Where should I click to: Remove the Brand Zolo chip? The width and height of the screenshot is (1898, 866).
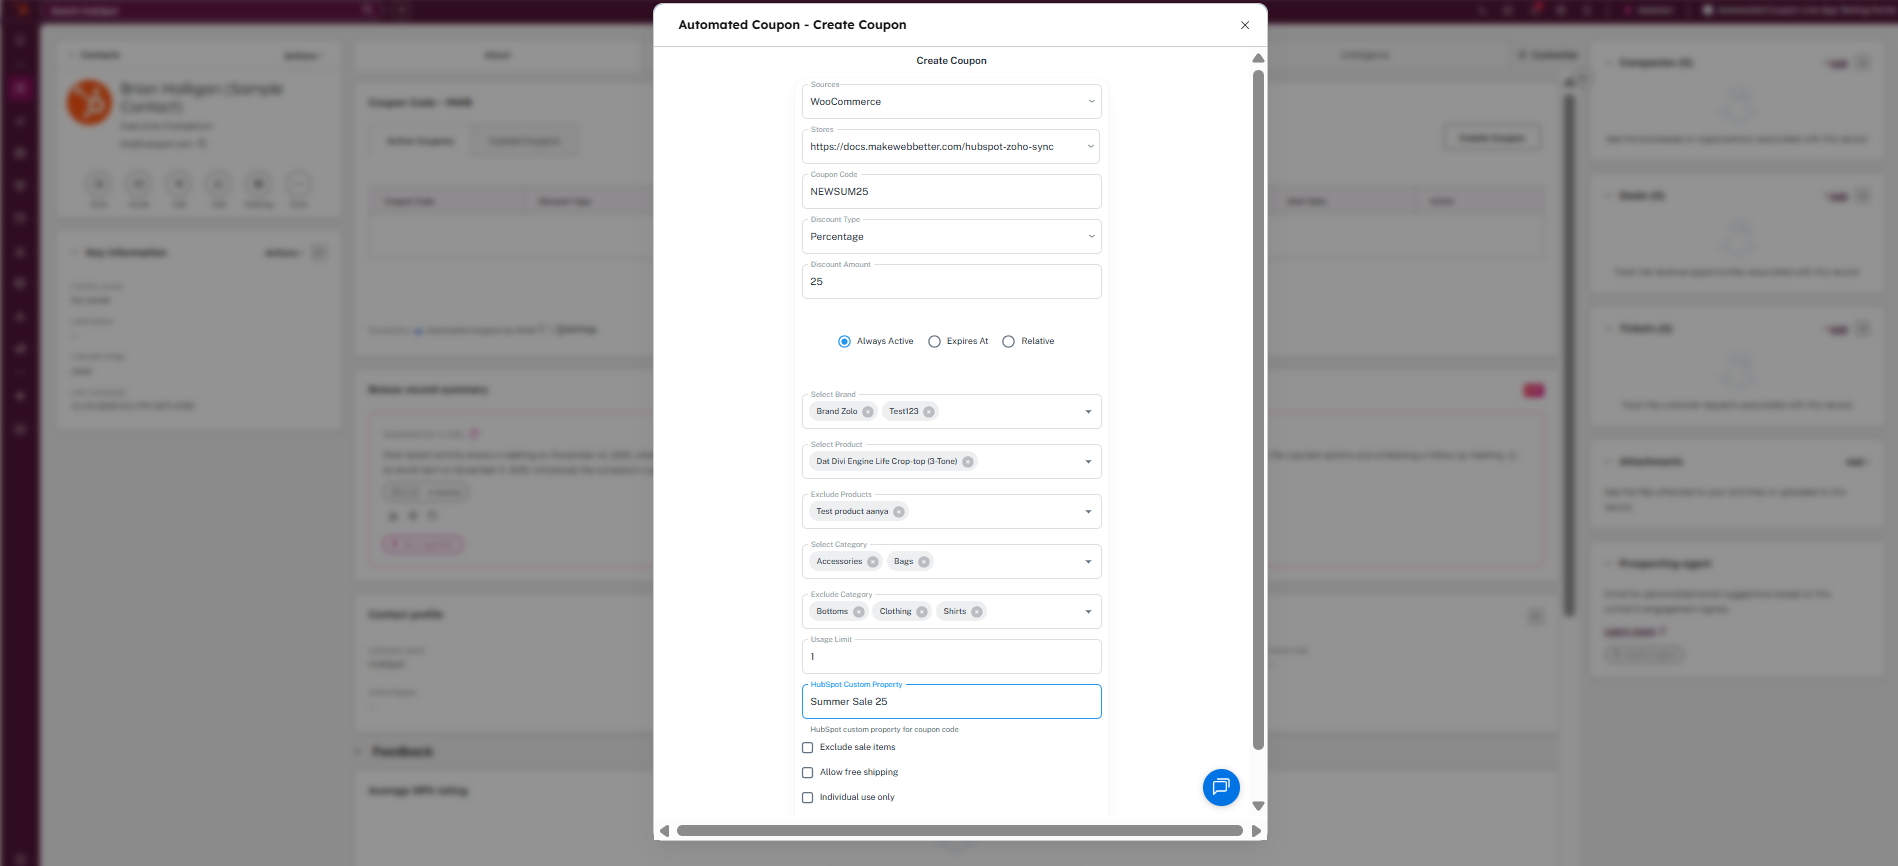[868, 412]
